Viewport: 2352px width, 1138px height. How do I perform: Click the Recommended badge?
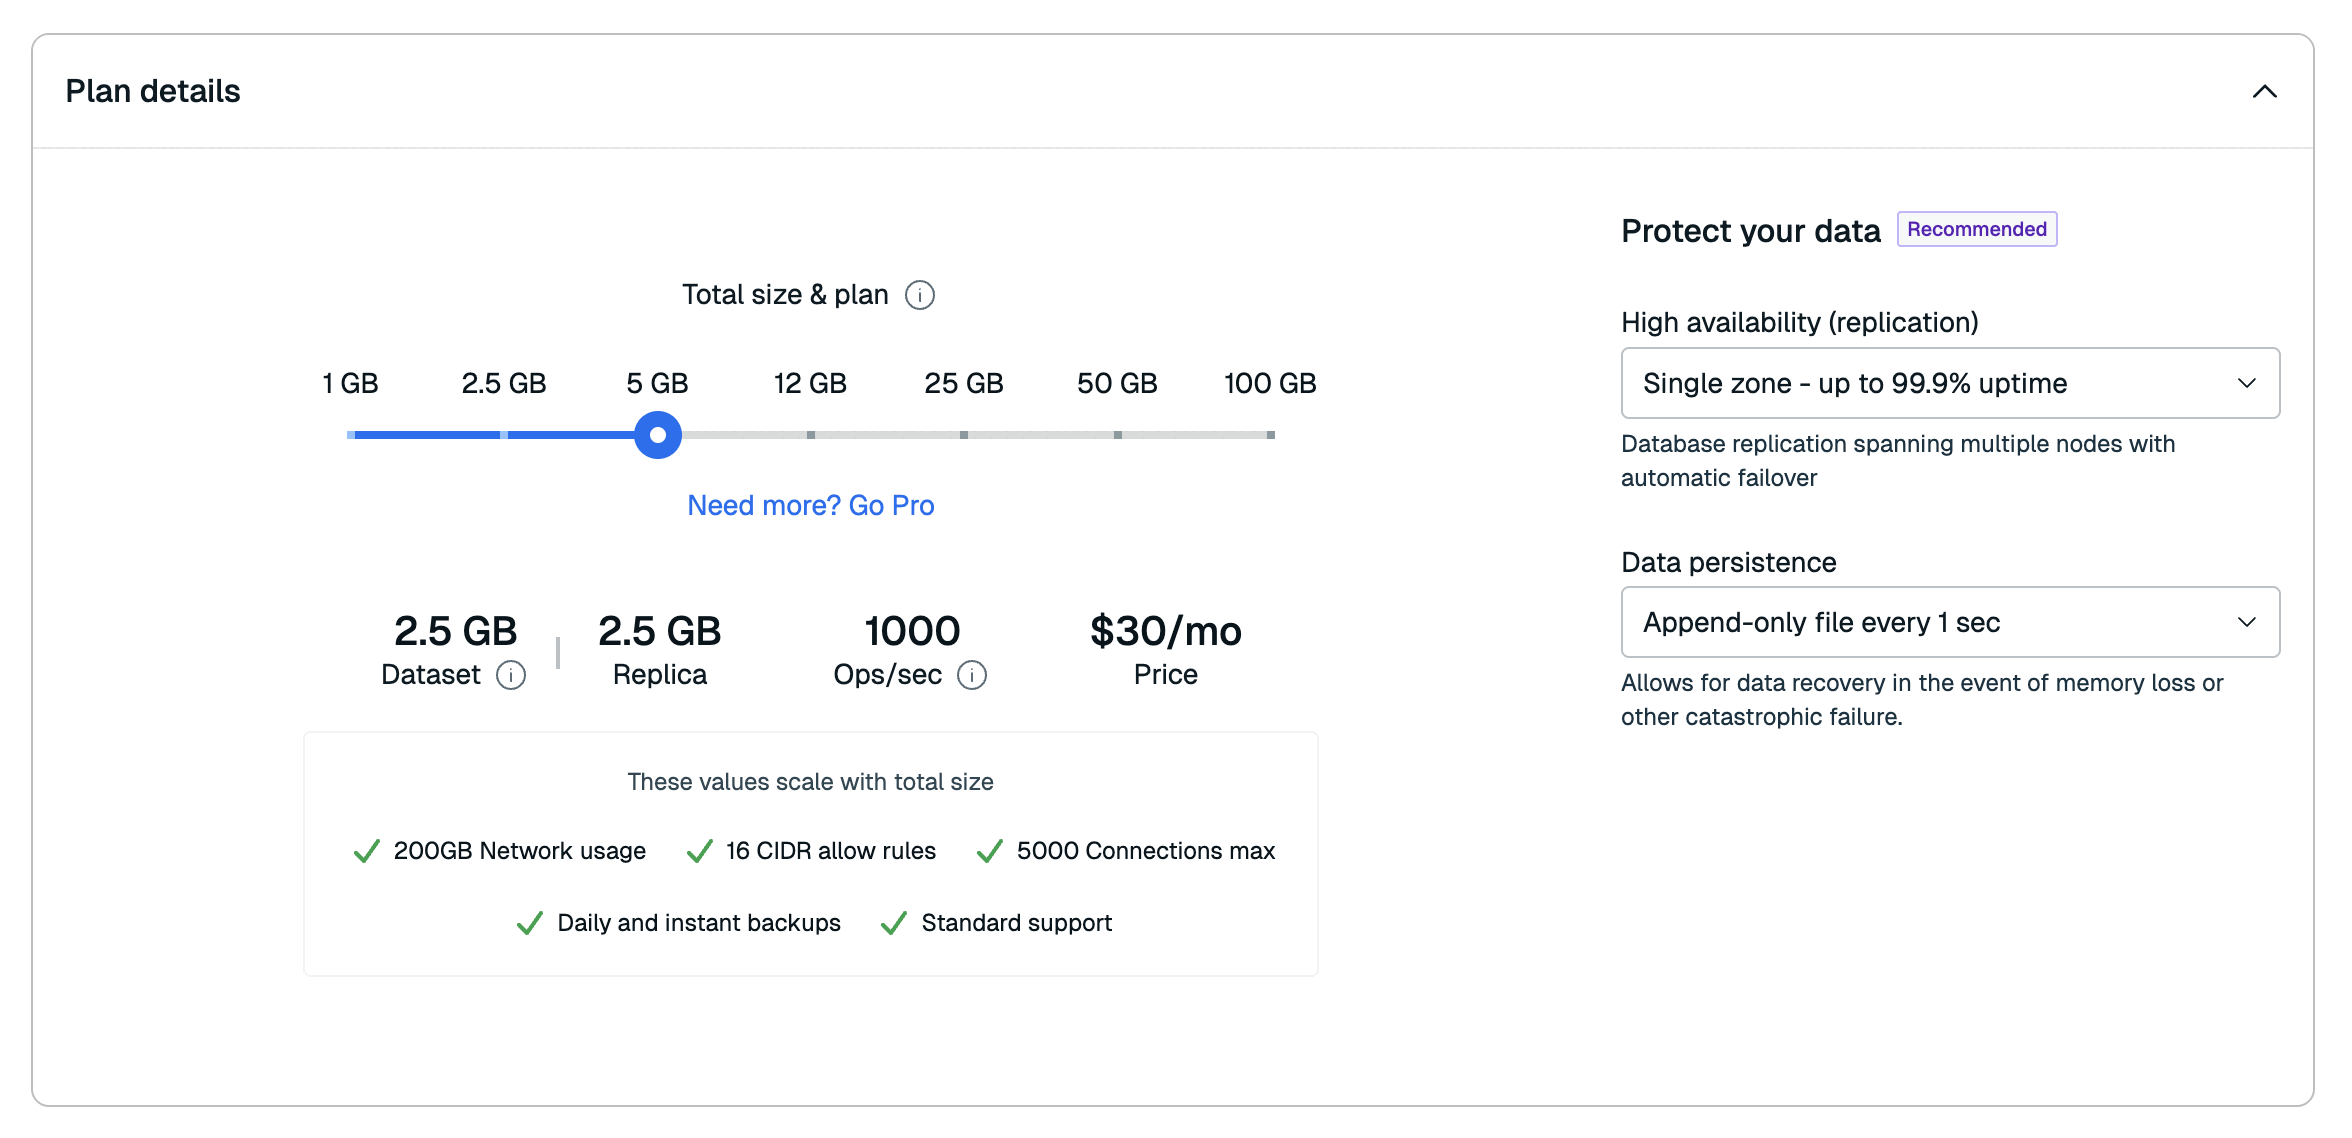coord(1976,229)
